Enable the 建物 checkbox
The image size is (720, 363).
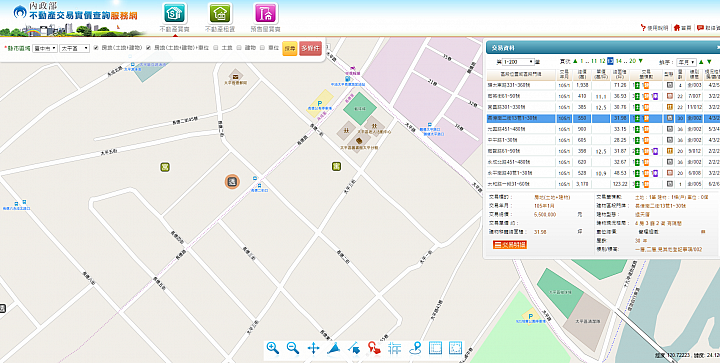pos(239,47)
